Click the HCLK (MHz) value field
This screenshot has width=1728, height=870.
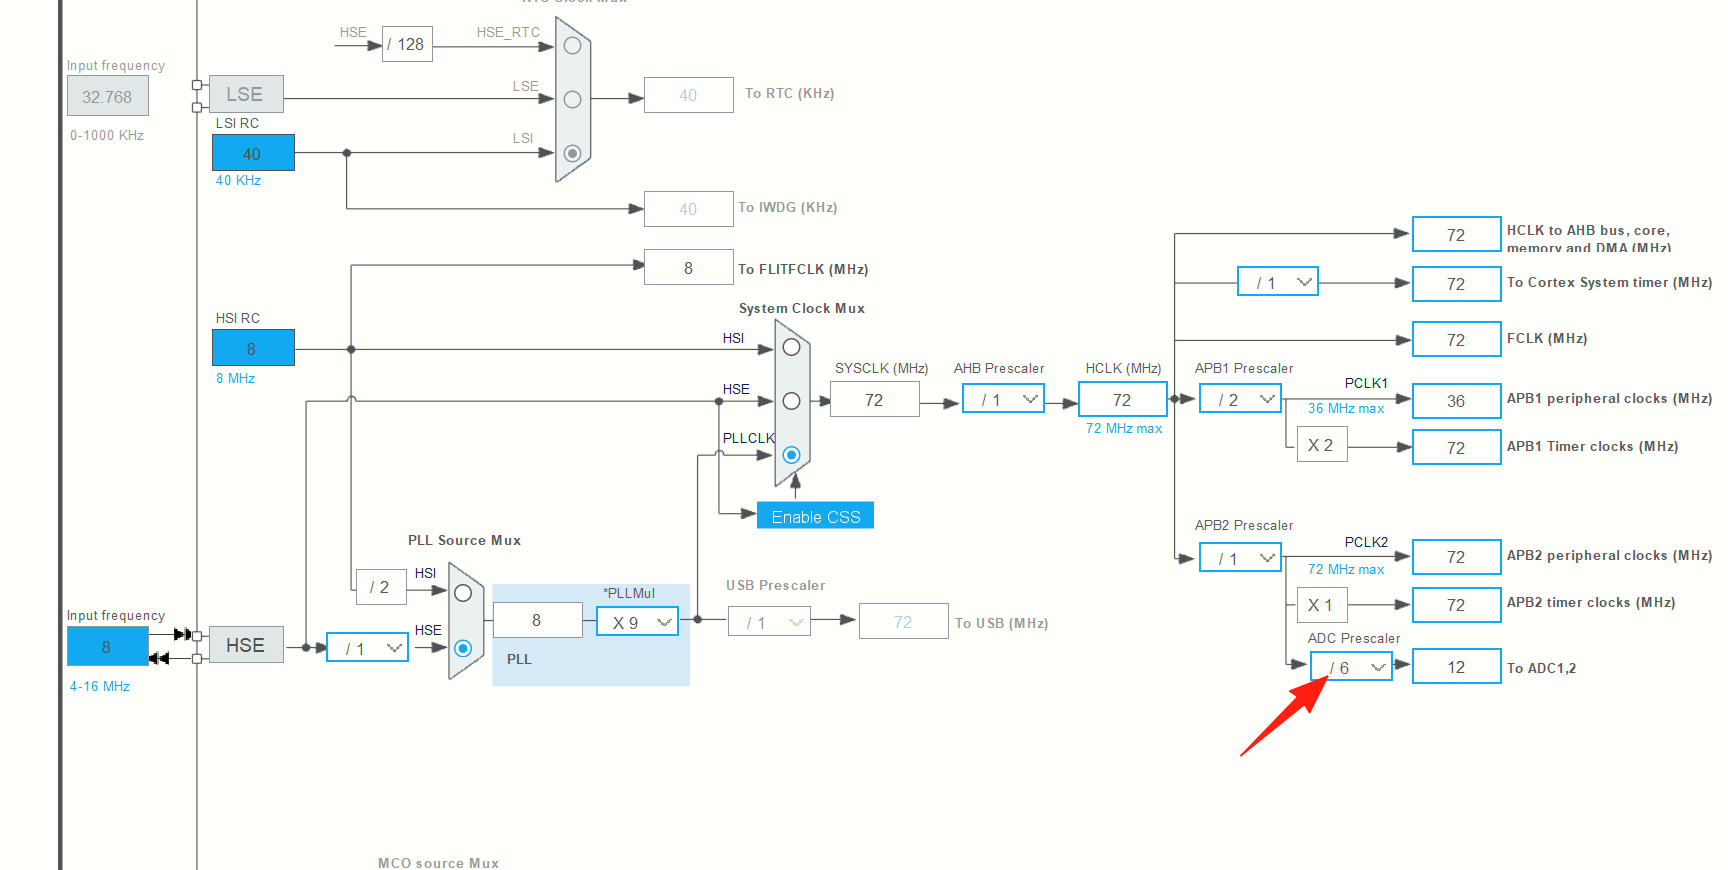1122,399
